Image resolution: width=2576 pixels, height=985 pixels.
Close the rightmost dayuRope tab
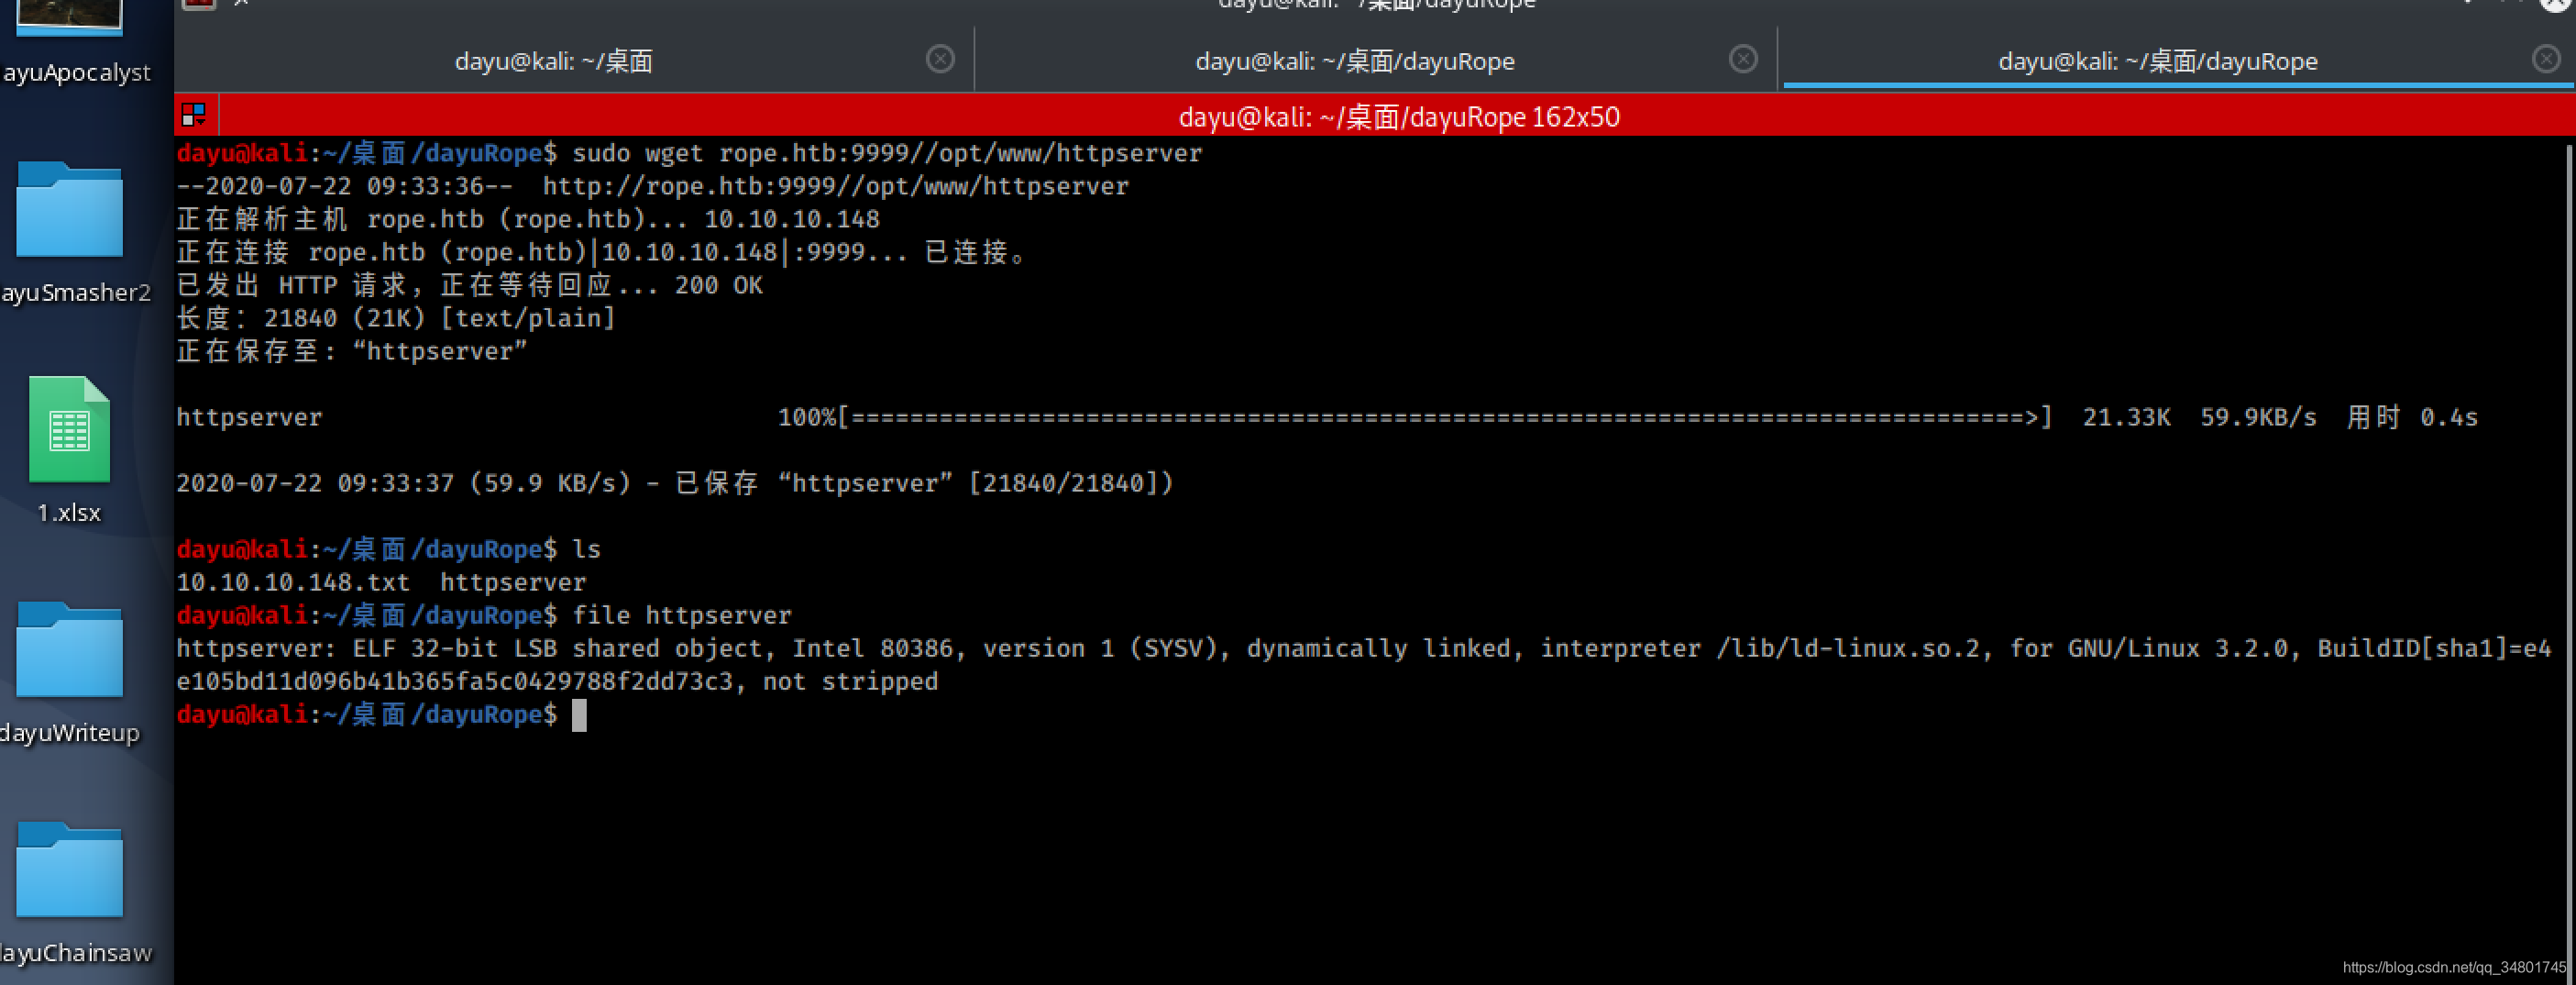point(2545,59)
